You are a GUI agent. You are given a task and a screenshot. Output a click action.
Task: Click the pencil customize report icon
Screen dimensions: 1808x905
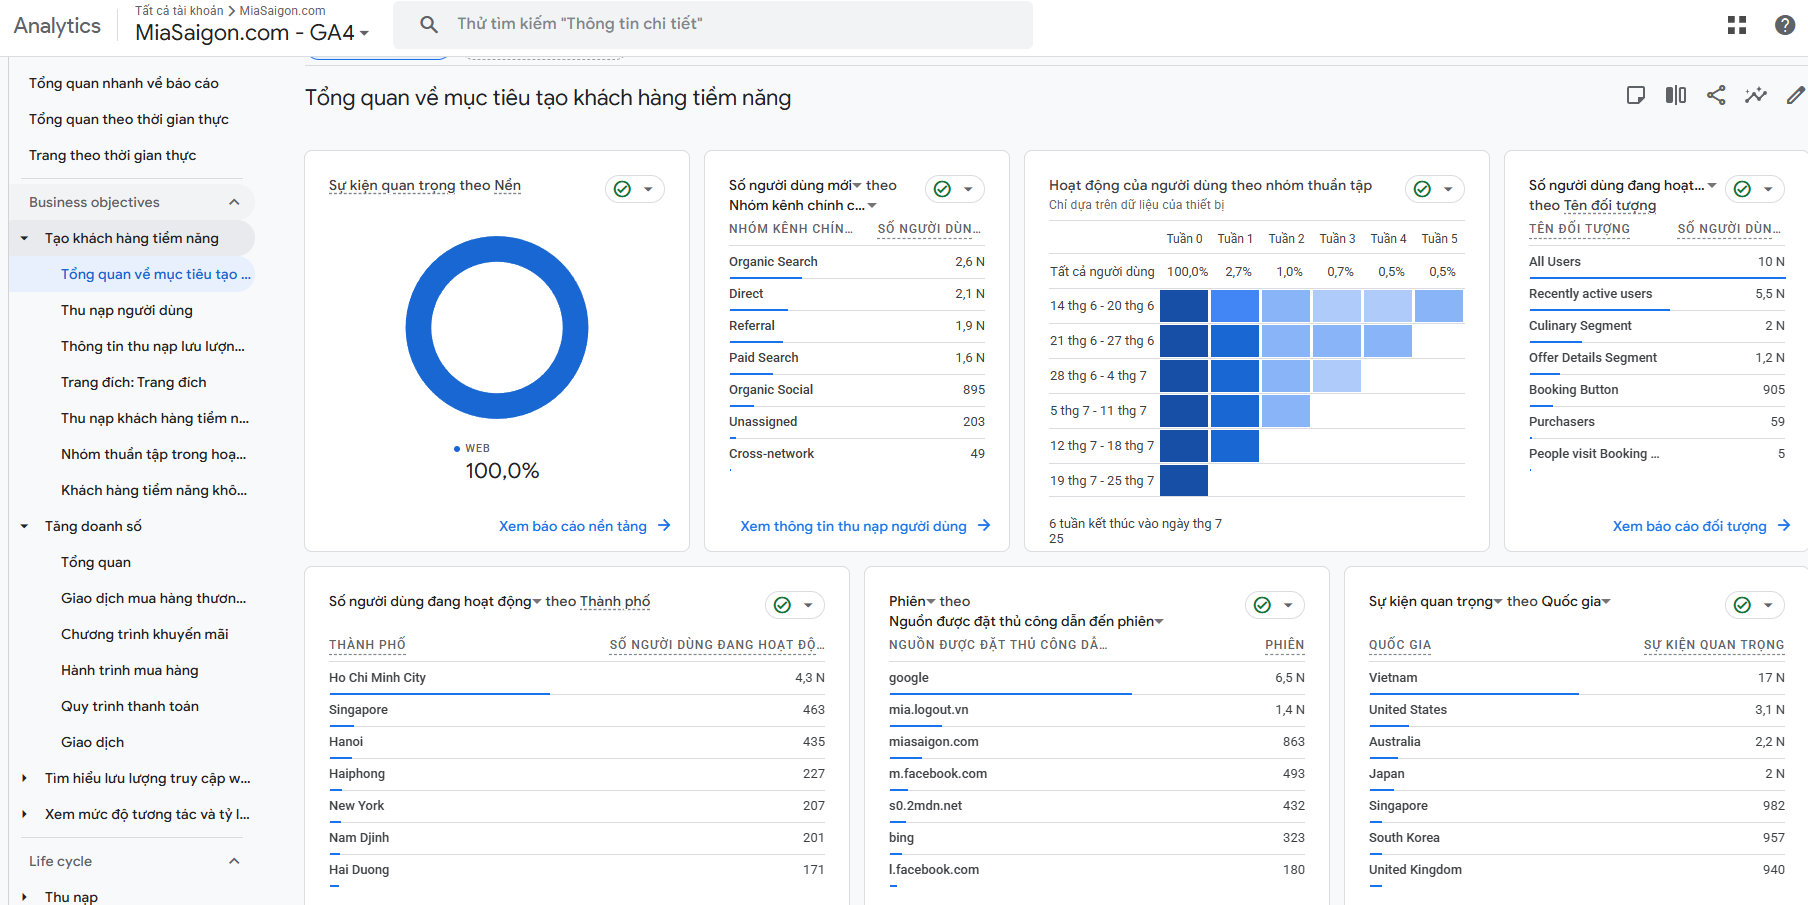[1796, 95]
